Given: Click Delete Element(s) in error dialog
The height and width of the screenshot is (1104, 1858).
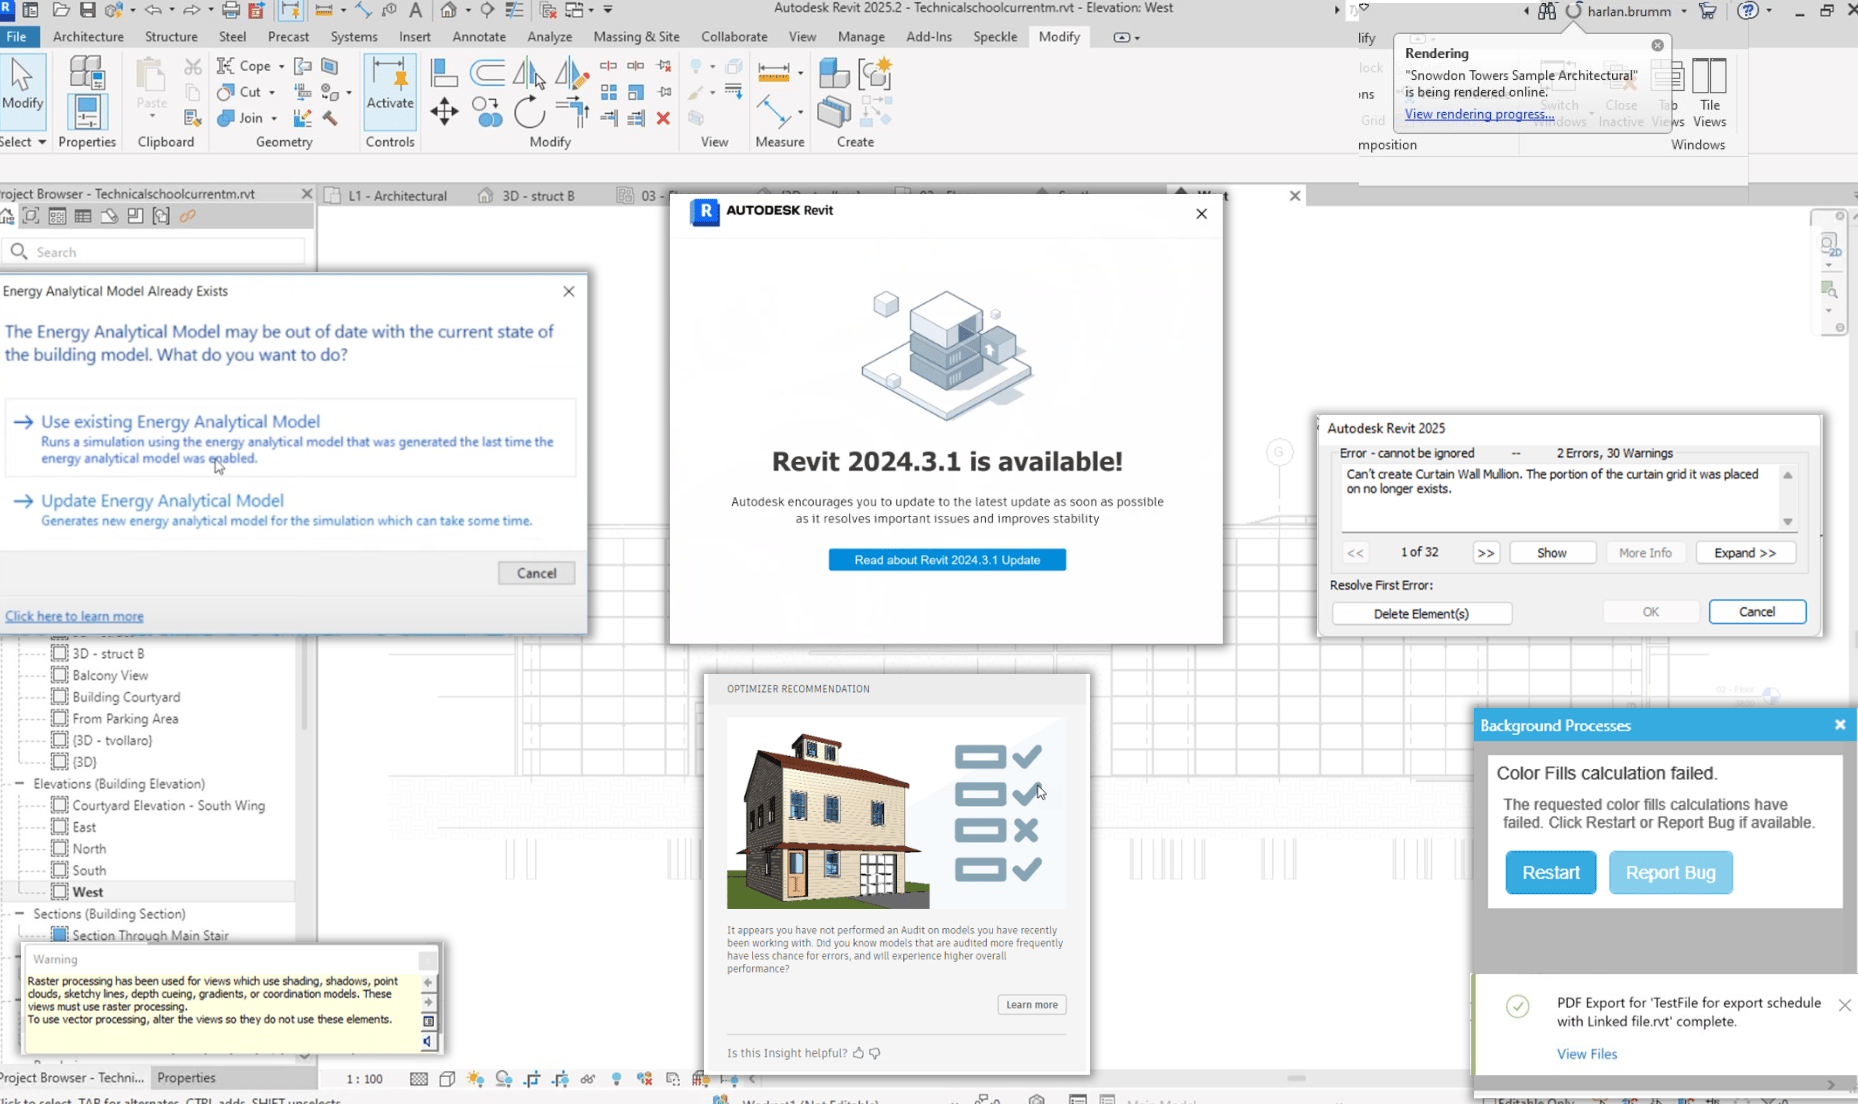Looking at the screenshot, I should point(1421,613).
